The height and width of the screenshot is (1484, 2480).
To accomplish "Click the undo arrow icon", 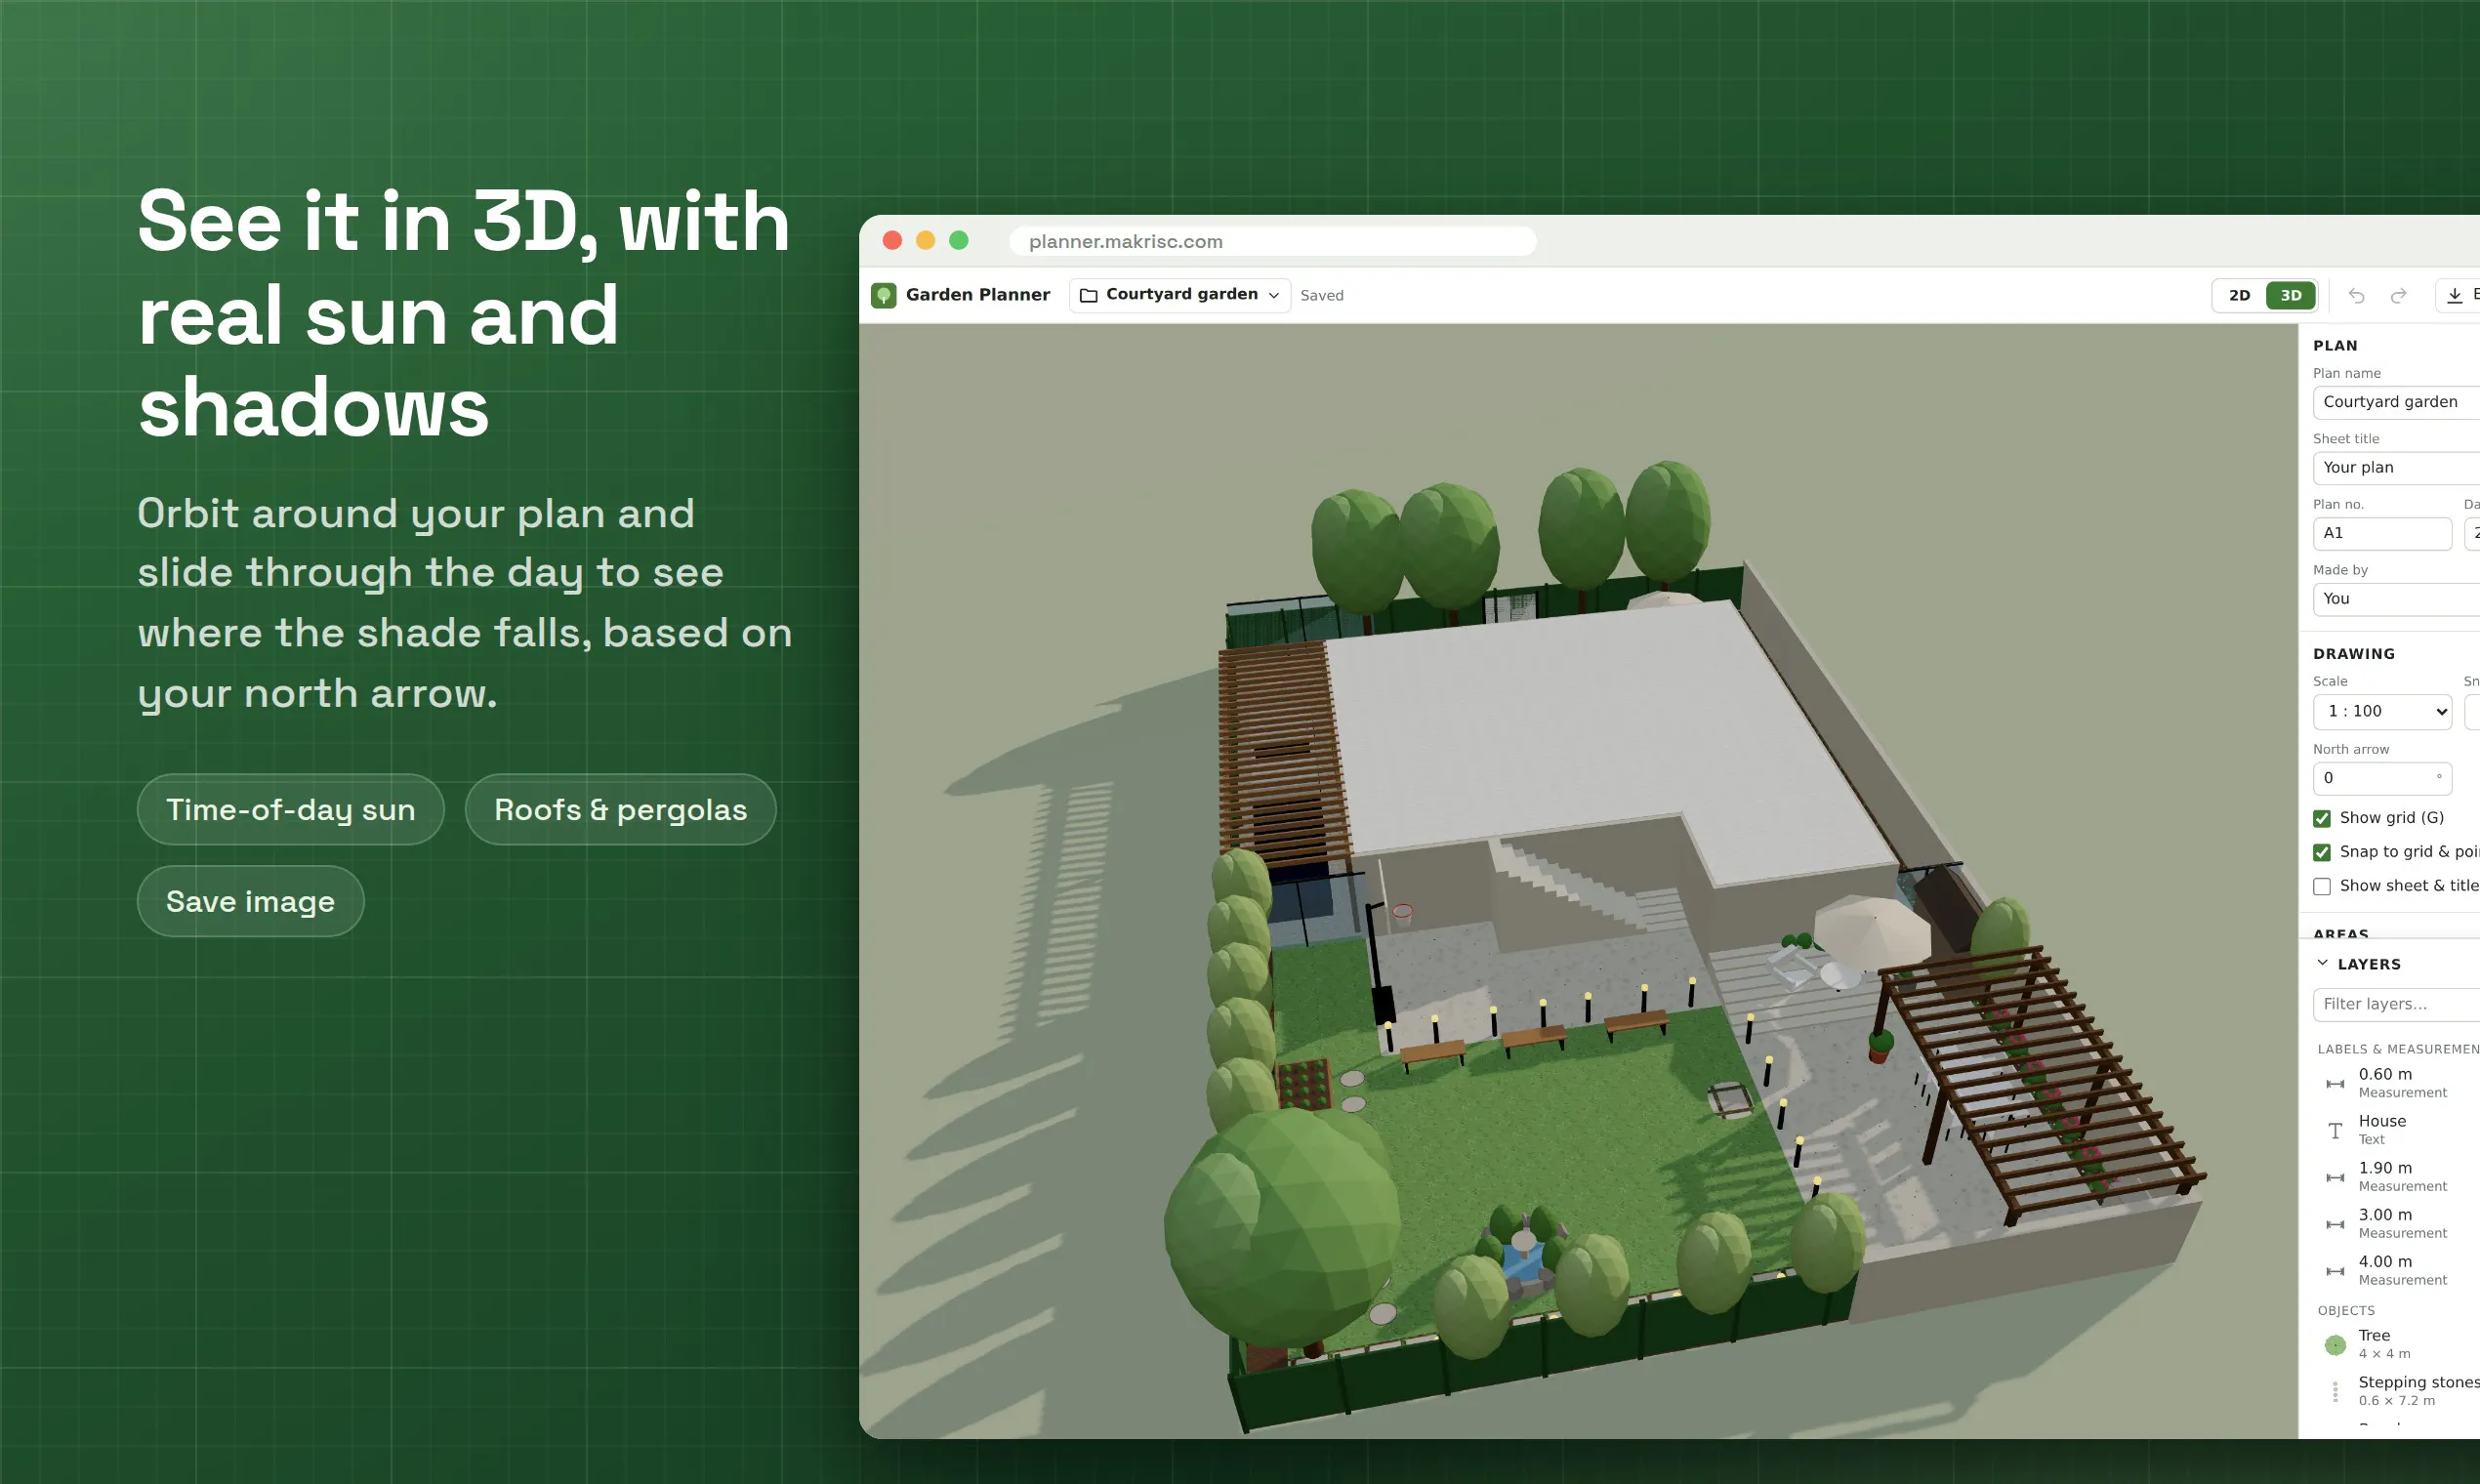I will pos(2356,295).
